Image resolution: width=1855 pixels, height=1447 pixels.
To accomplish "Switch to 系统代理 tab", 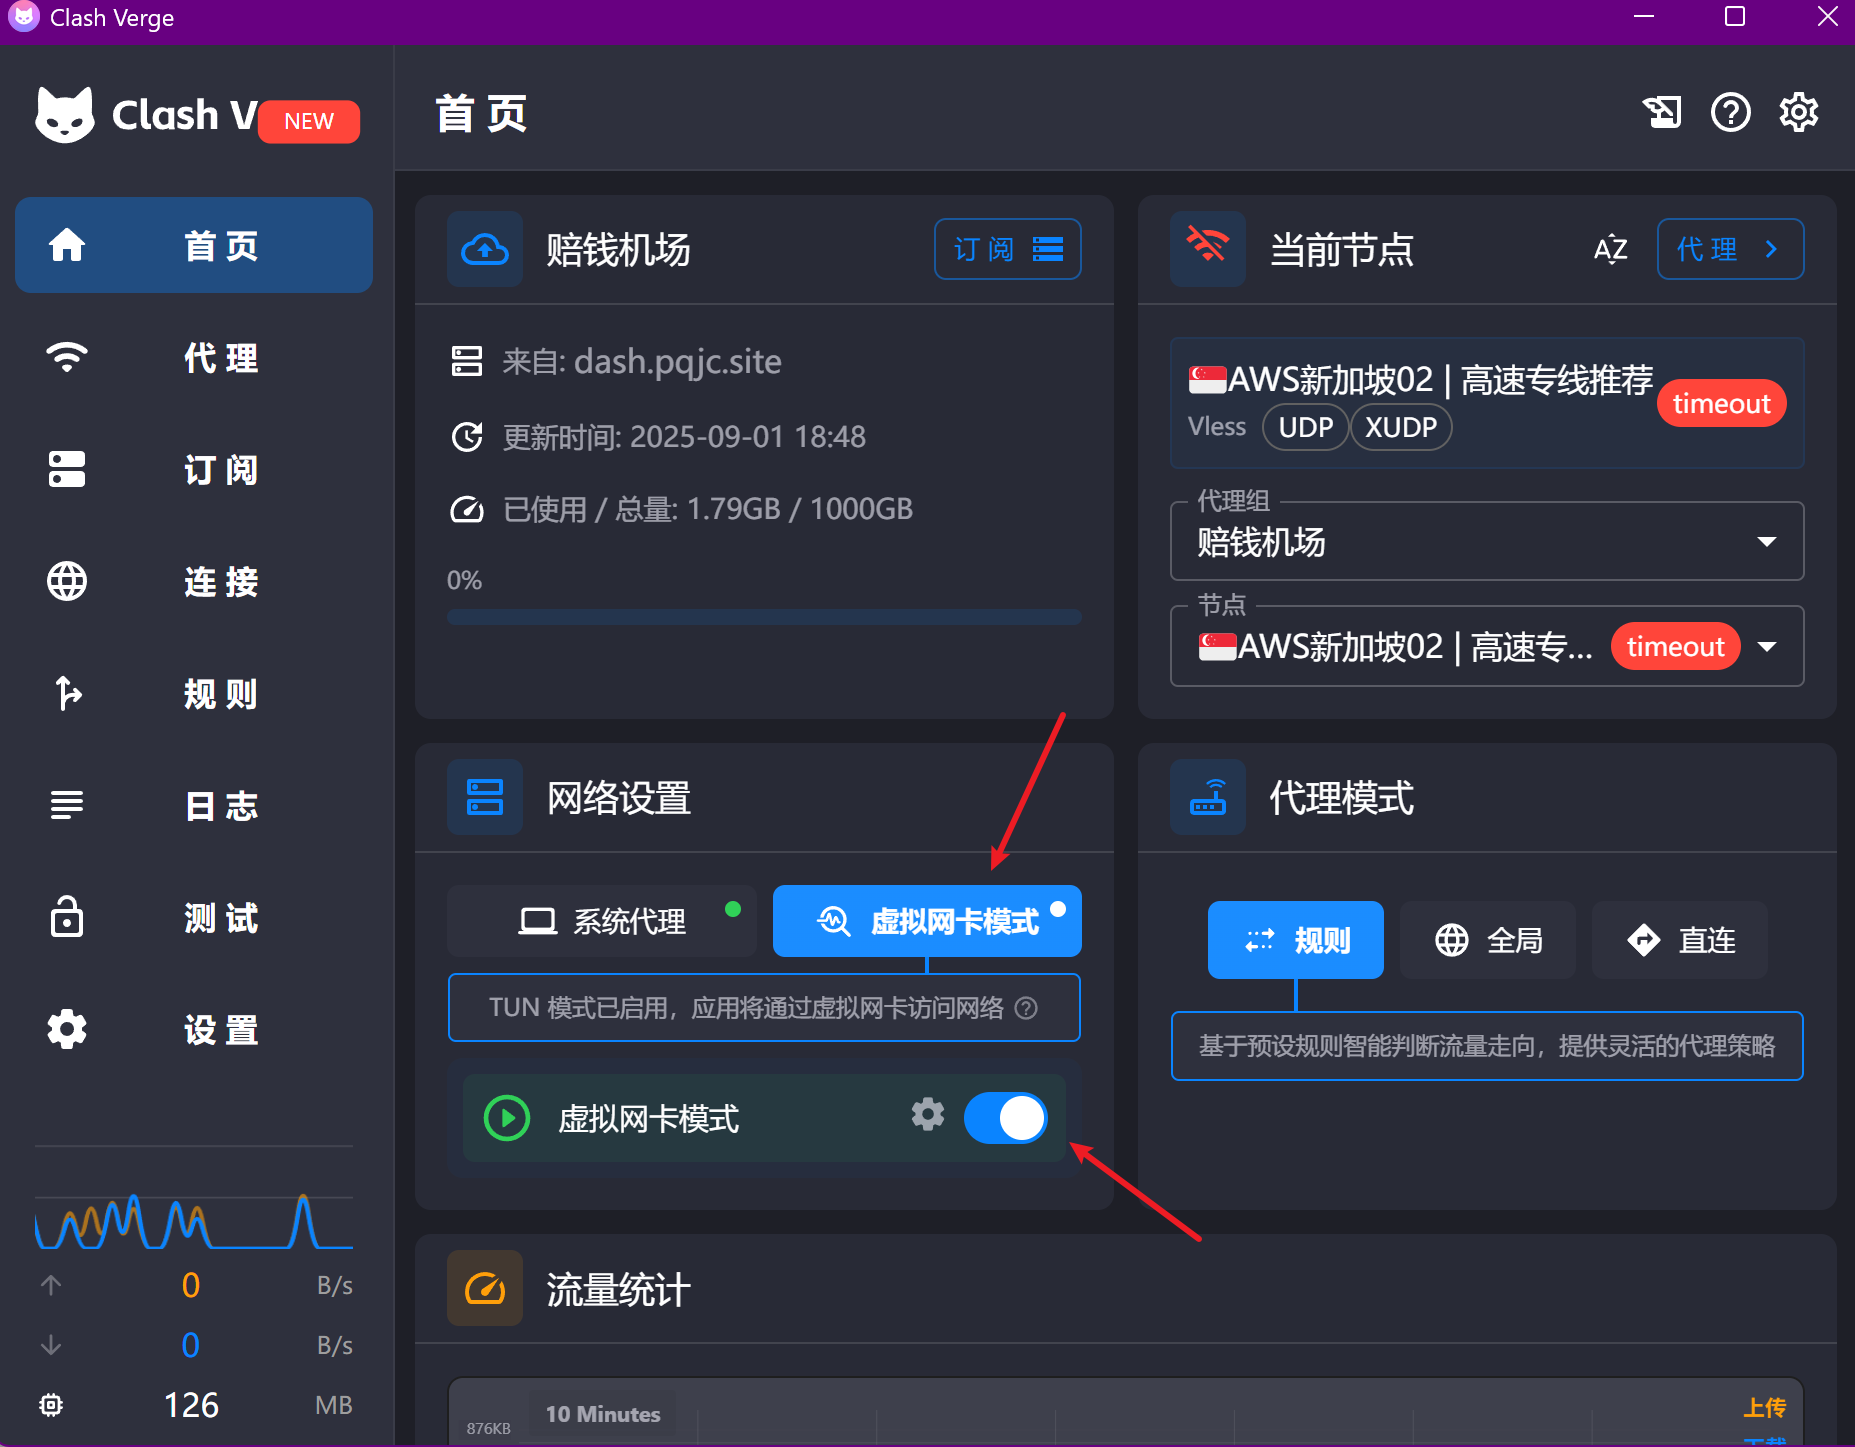I will click(x=602, y=921).
